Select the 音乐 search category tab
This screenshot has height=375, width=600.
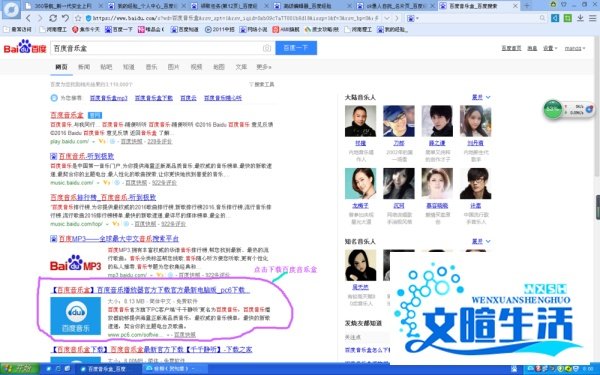coord(151,67)
